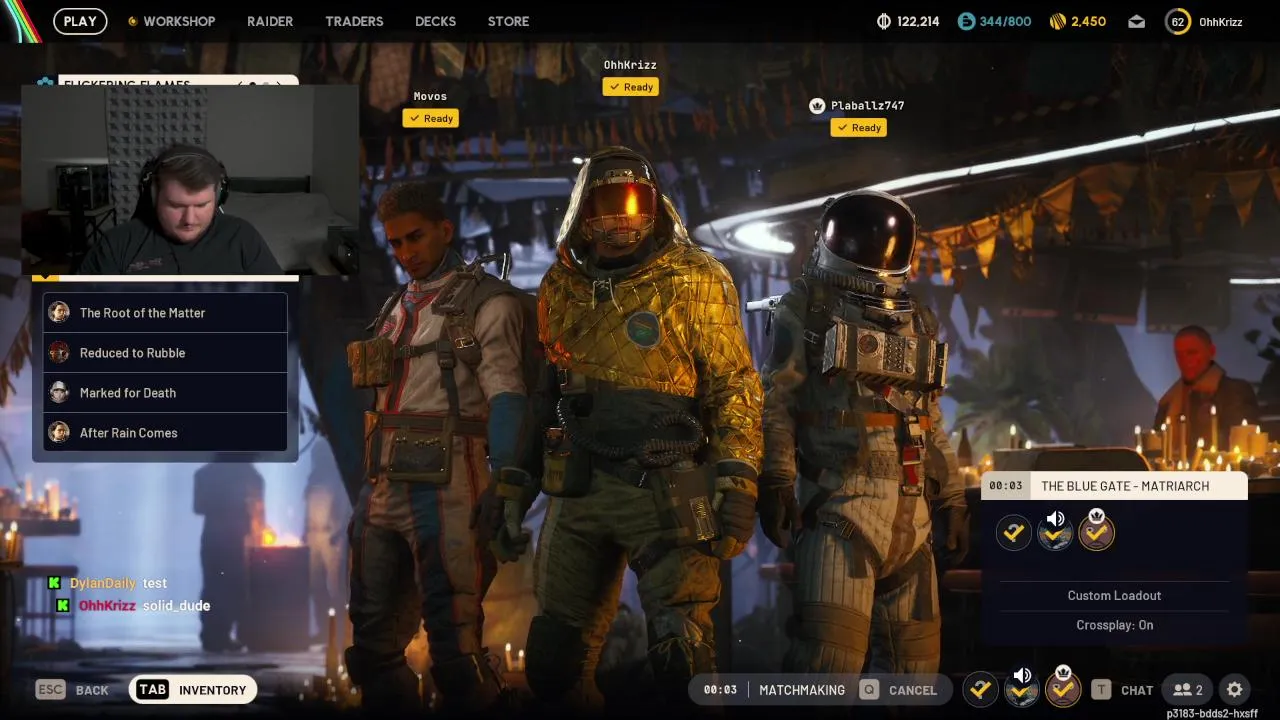1280x720 pixels.
Task: Open Inventory via the TAB button
Action: 194,690
